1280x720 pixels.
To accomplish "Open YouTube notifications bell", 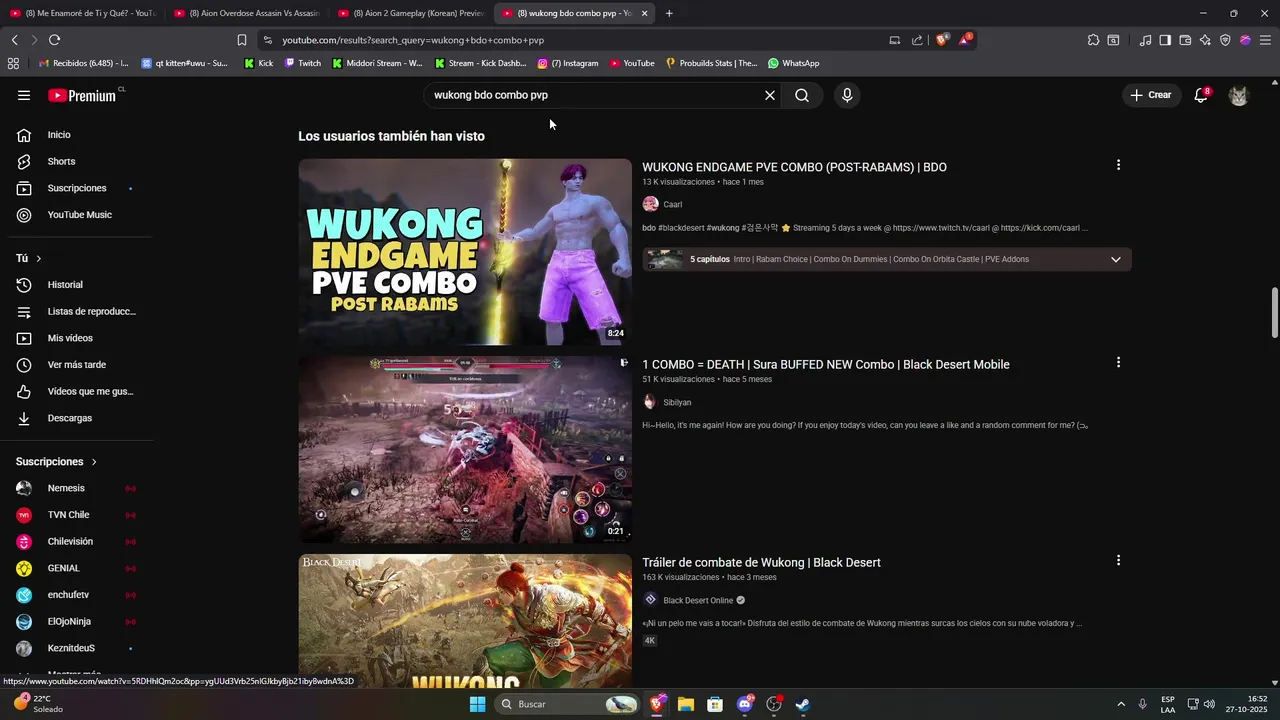I will point(1202,95).
